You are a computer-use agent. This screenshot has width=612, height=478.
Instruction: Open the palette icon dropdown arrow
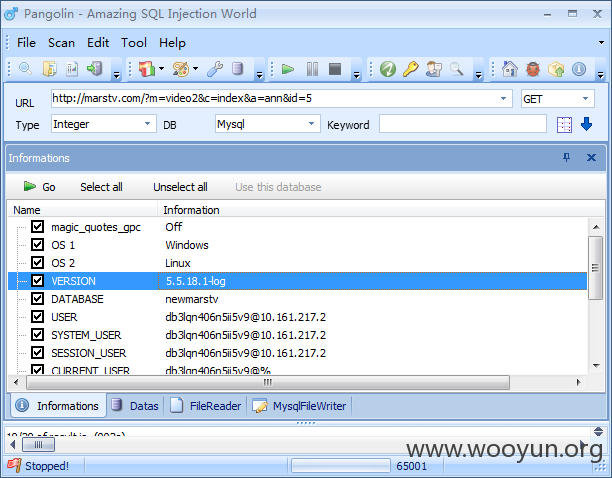pos(196,69)
